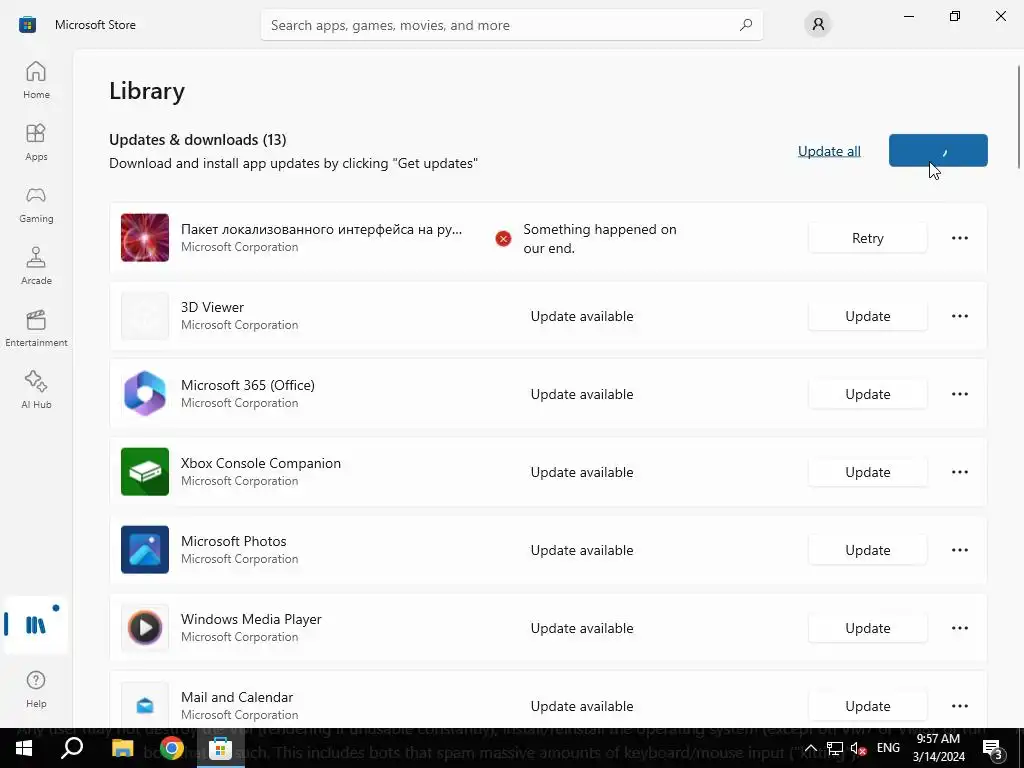Screen dimensions: 1024x768
Task: Open the Xbox Console Companion title text
Action: 261,463
